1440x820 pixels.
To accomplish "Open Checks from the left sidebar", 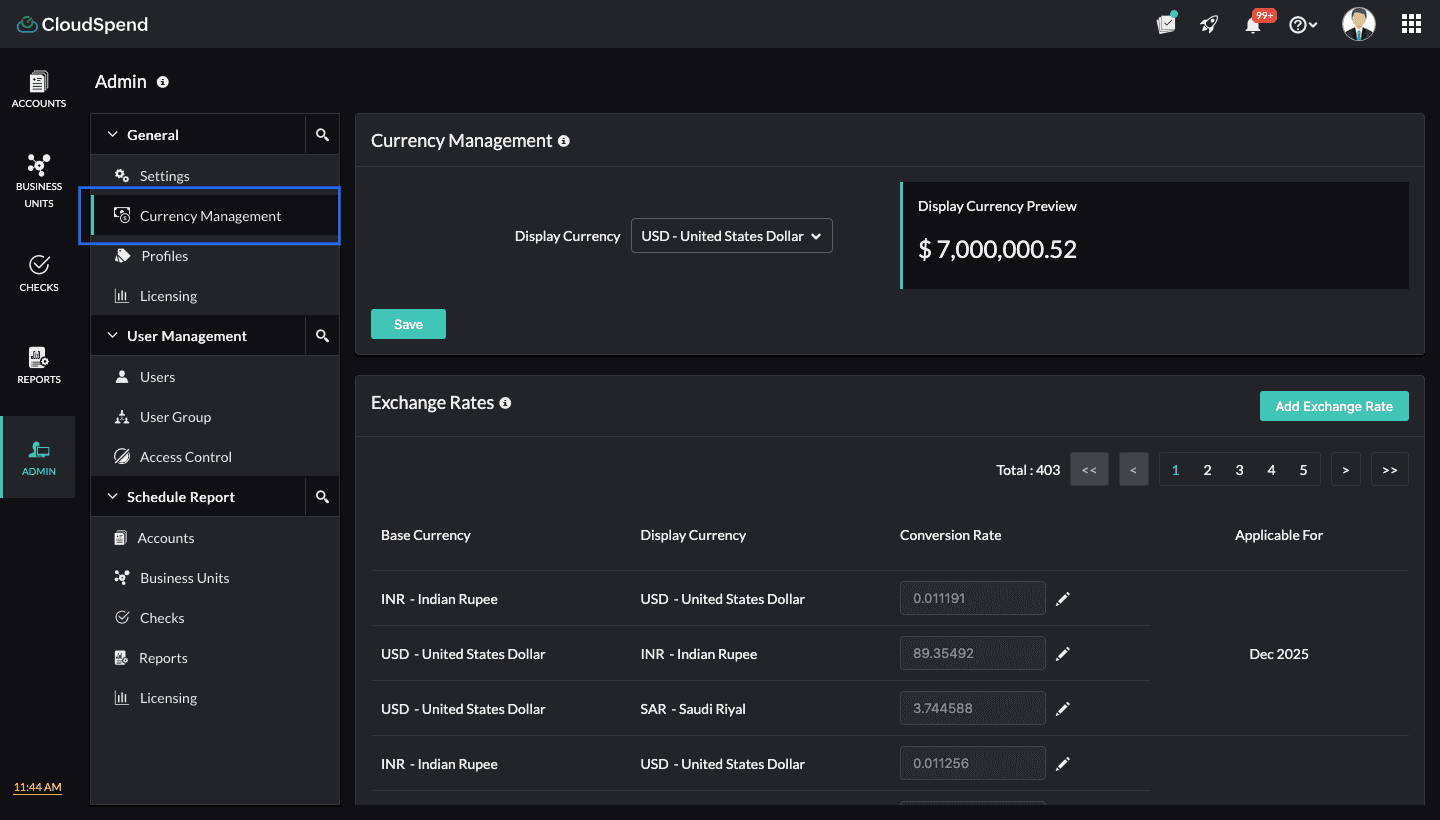I will [38, 271].
